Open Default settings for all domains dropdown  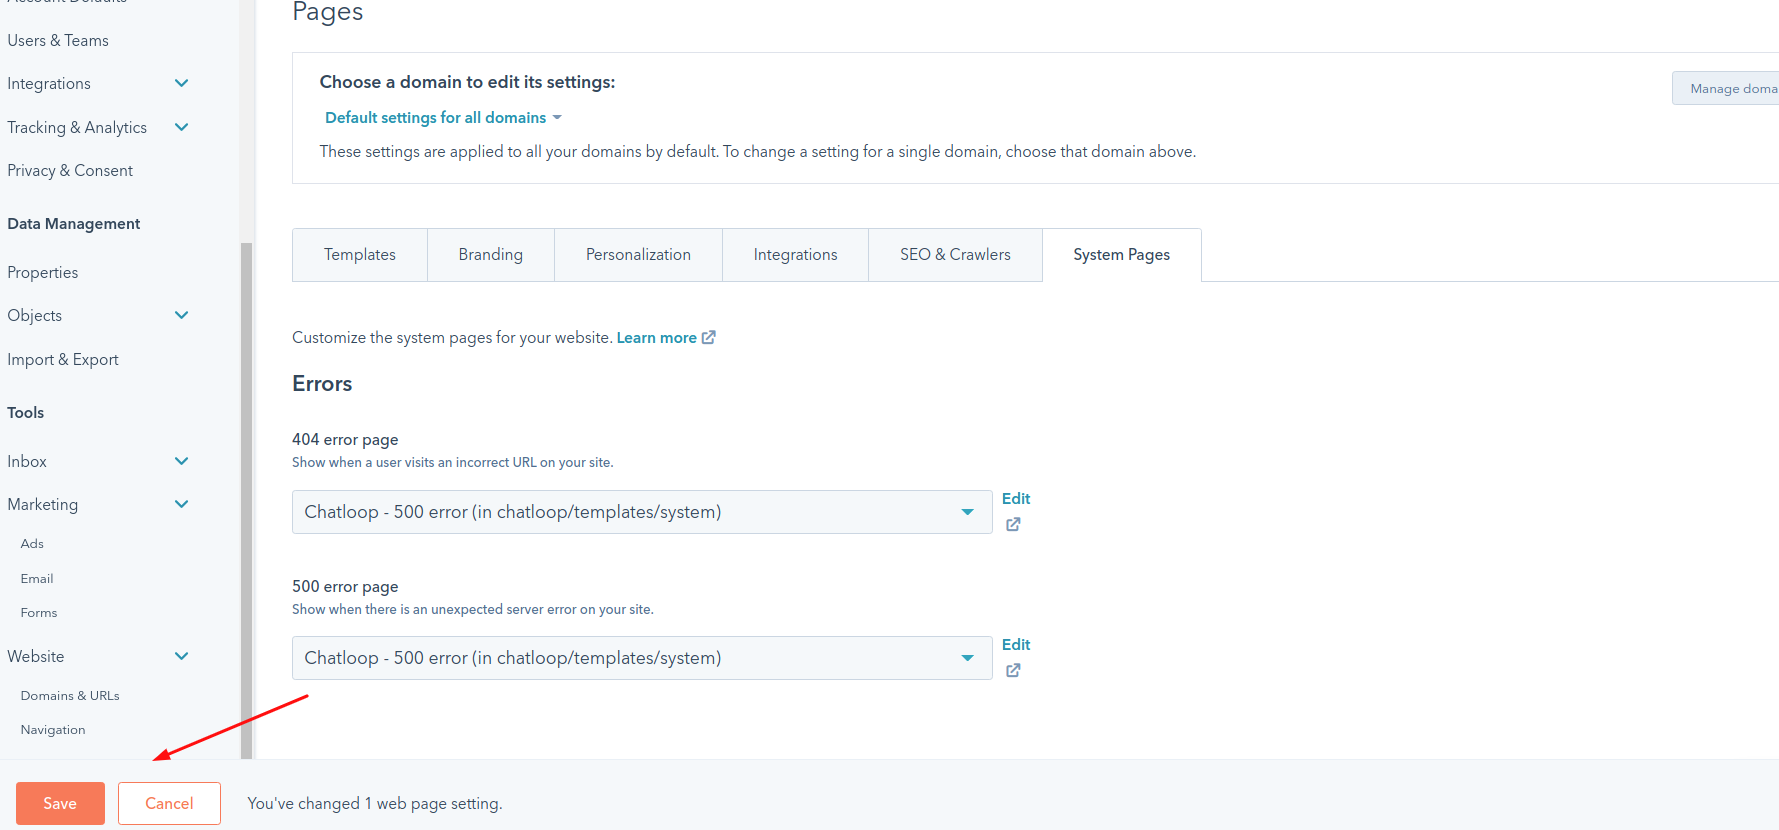click(x=443, y=118)
